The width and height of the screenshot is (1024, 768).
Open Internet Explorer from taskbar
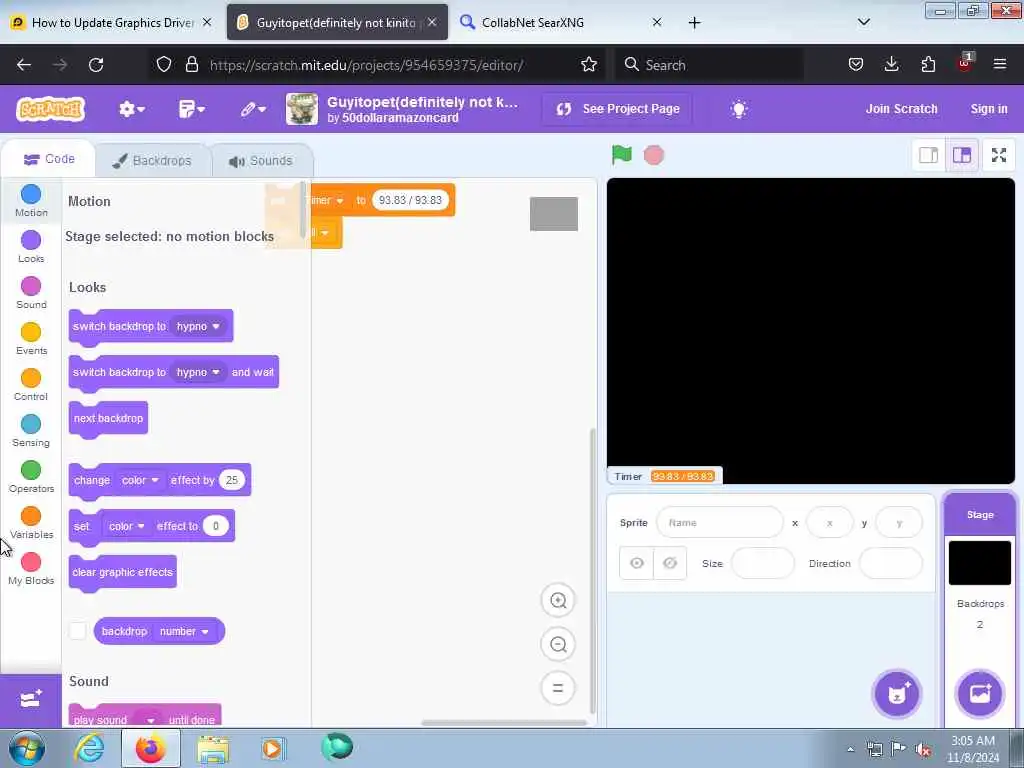pos(89,748)
